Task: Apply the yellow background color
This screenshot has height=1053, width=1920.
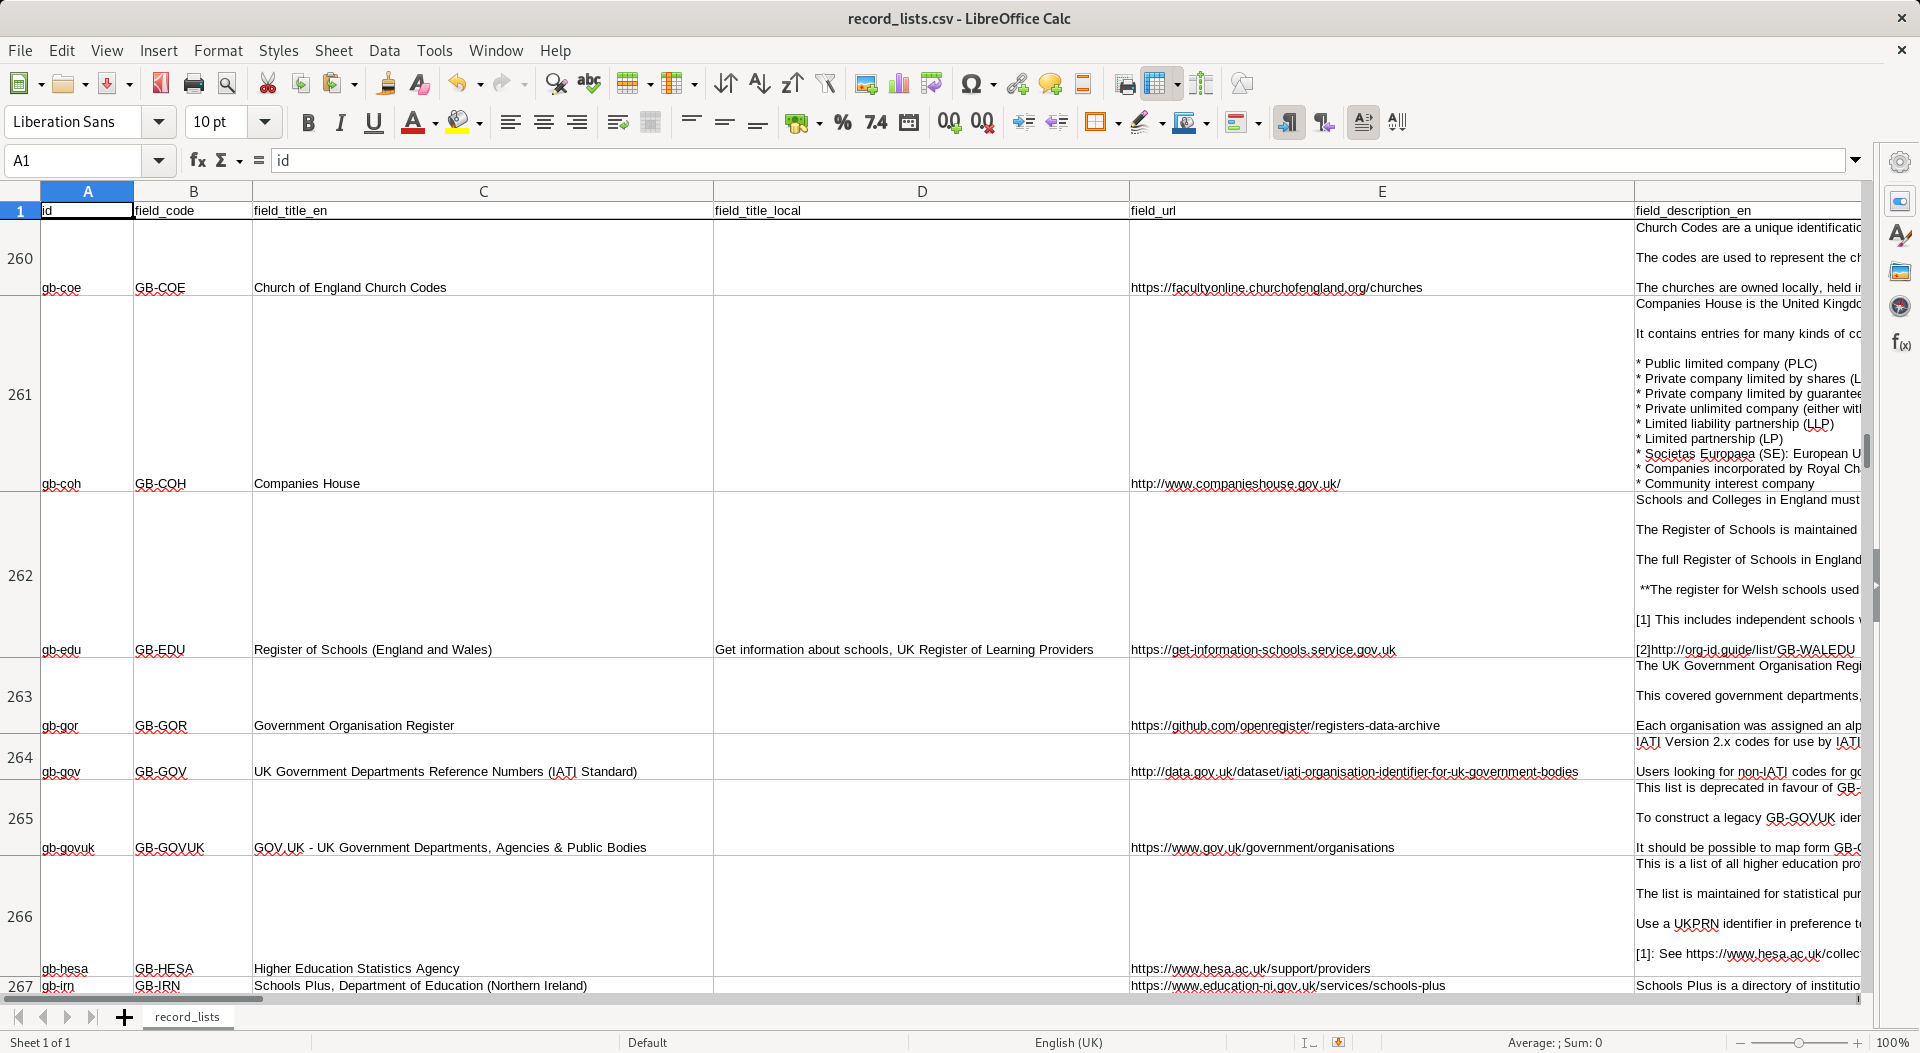Action: click(x=458, y=122)
